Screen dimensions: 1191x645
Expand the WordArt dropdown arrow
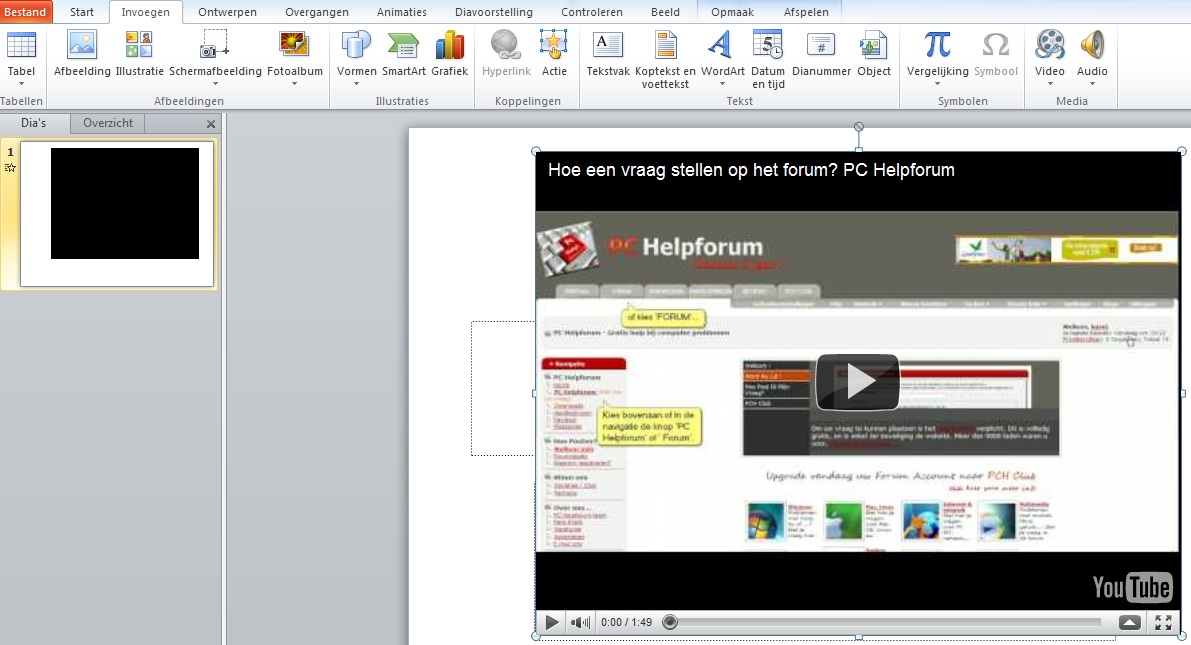click(x=722, y=84)
